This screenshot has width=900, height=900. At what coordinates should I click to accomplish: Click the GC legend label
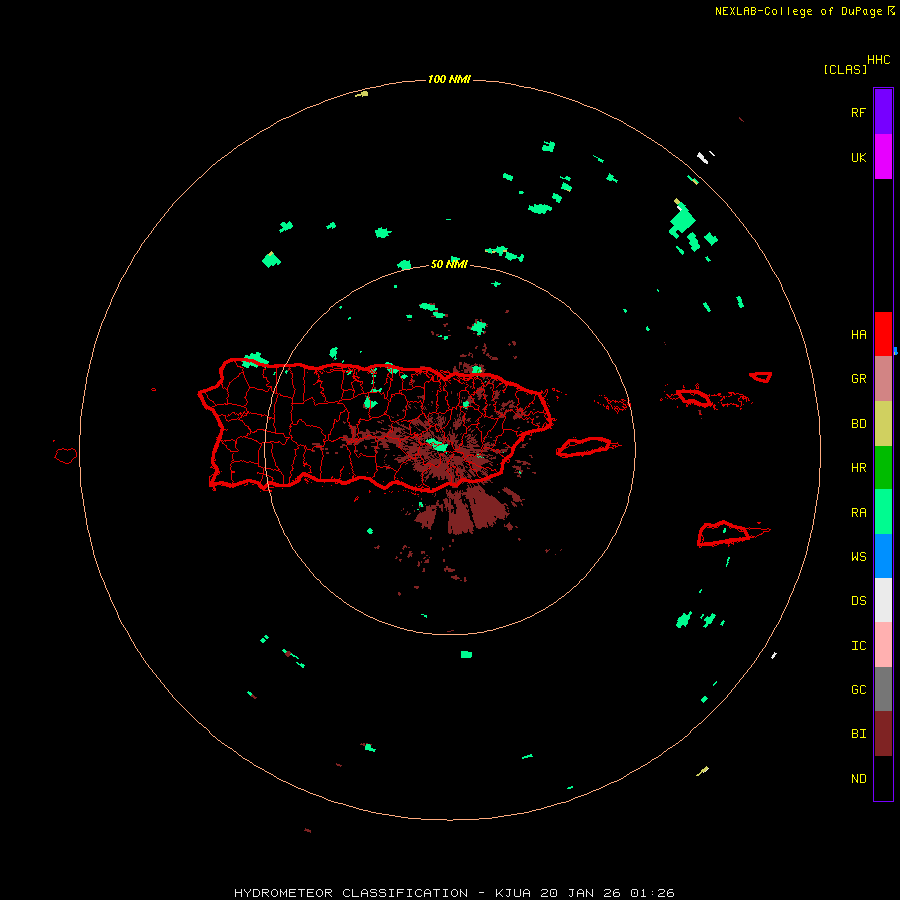click(858, 689)
